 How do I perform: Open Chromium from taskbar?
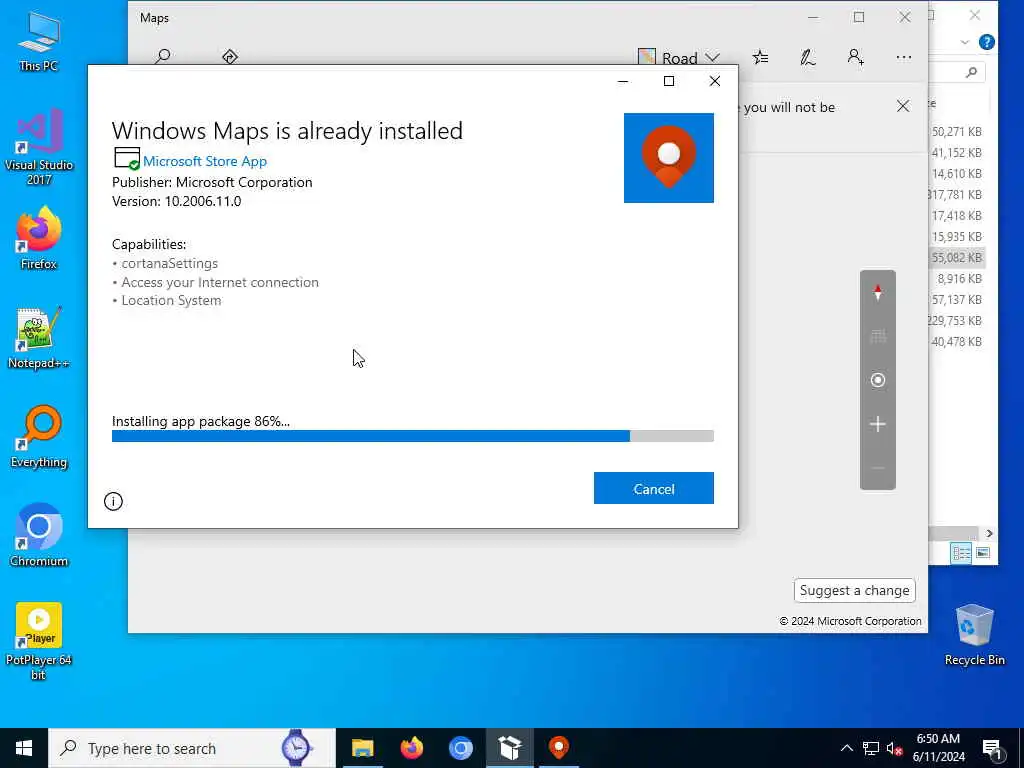pyautogui.click(x=460, y=748)
